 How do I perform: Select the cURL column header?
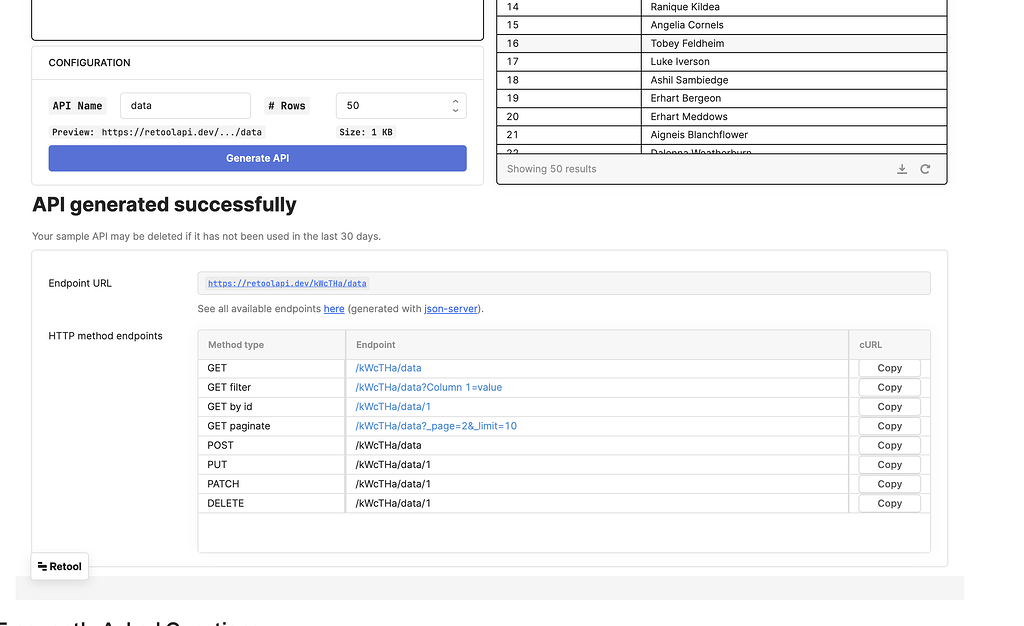[x=889, y=345]
